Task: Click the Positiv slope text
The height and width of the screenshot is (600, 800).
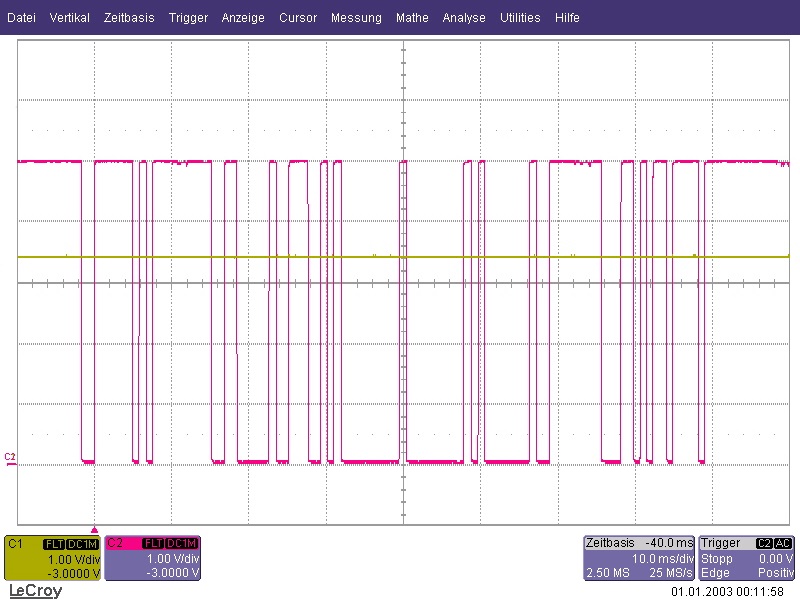Action: [x=776, y=573]
